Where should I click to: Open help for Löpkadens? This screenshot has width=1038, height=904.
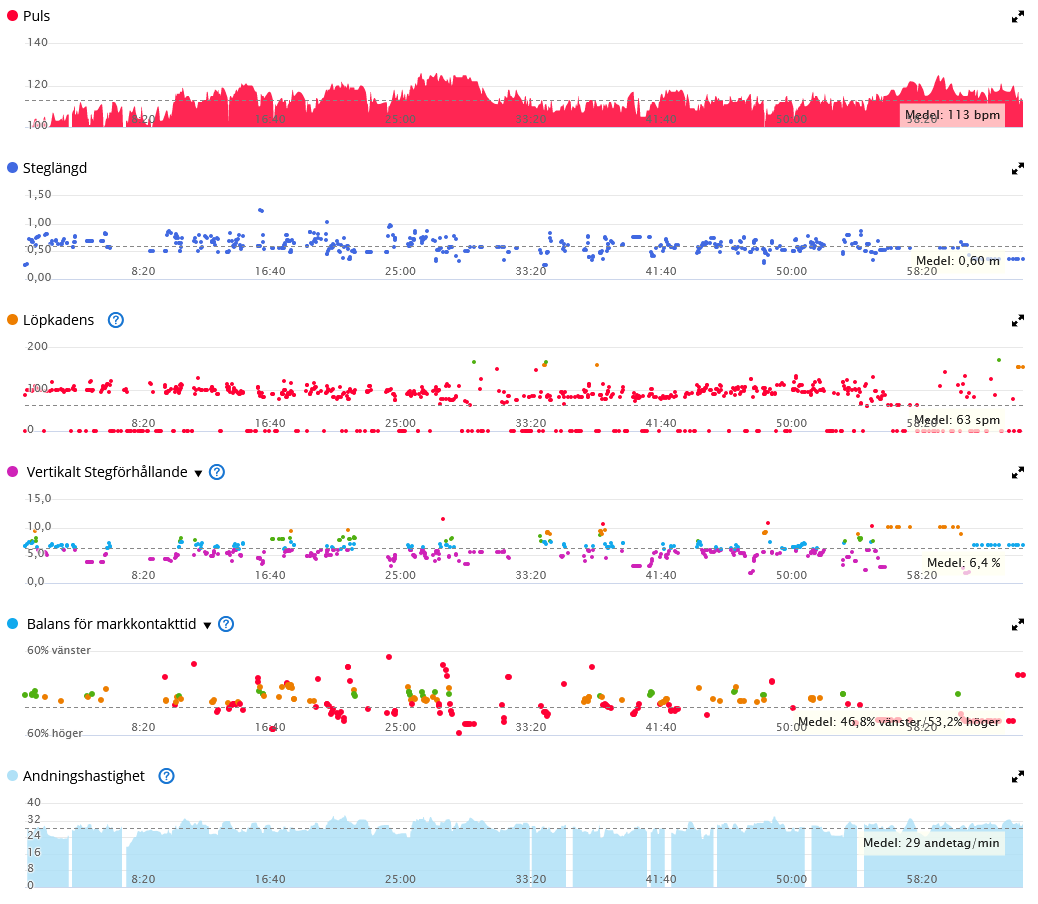116,320
